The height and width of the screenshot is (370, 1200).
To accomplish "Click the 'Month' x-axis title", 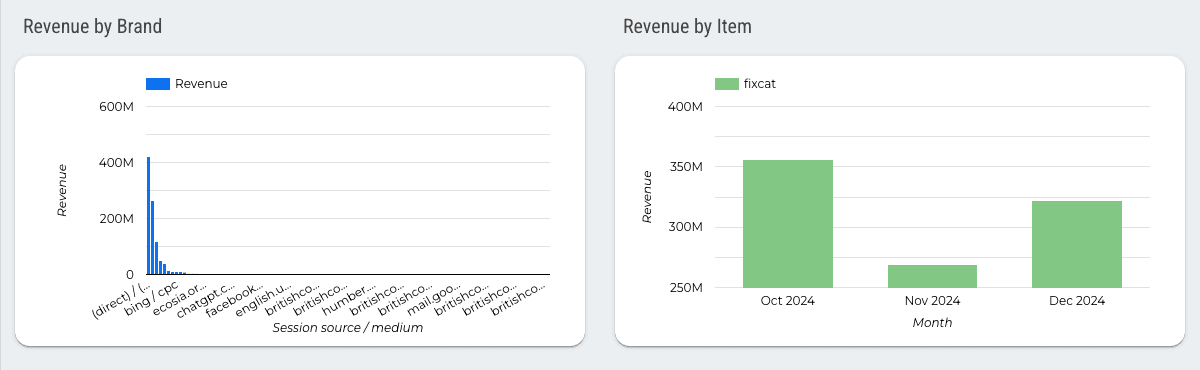I will point(932,323).
